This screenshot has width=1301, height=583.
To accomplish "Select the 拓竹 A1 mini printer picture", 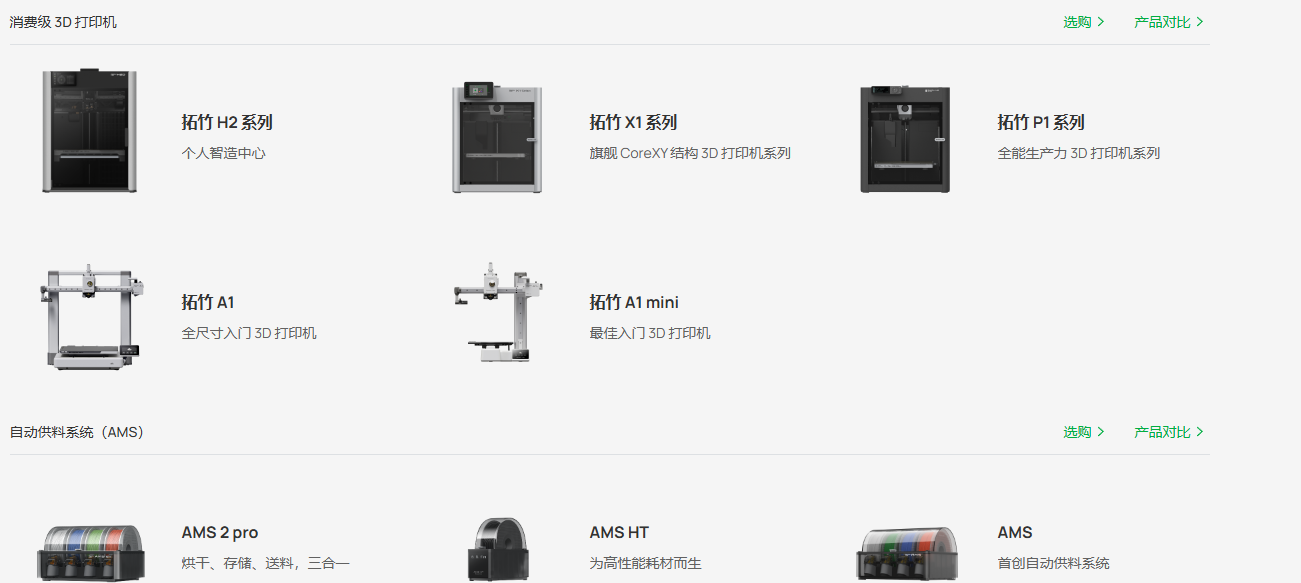I will pyautogui.click(x=498, y=312).
